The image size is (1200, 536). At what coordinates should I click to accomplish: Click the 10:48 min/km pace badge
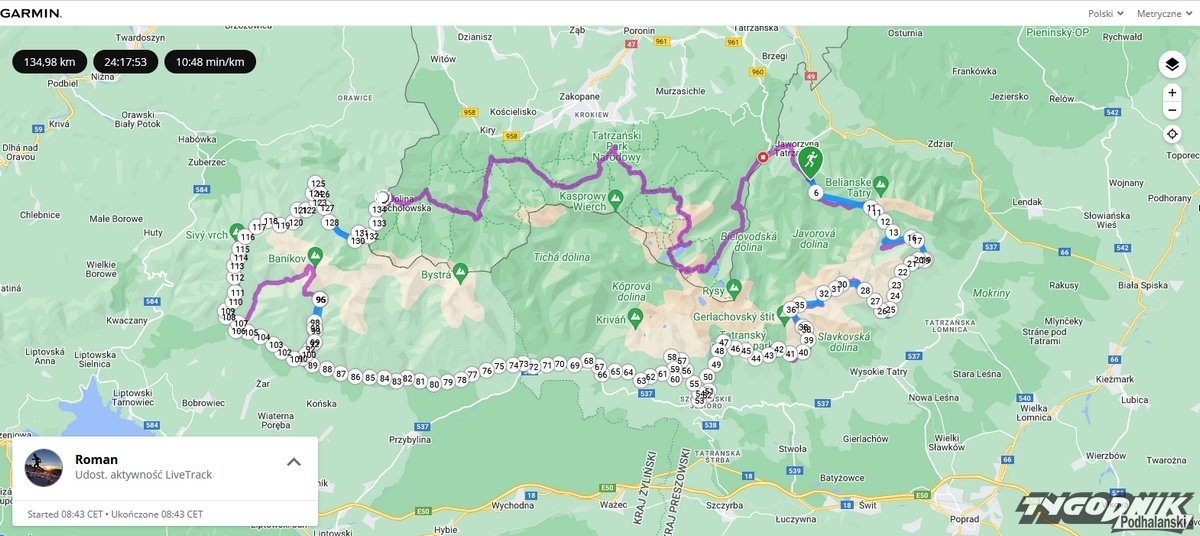click(x=210, y=62)
